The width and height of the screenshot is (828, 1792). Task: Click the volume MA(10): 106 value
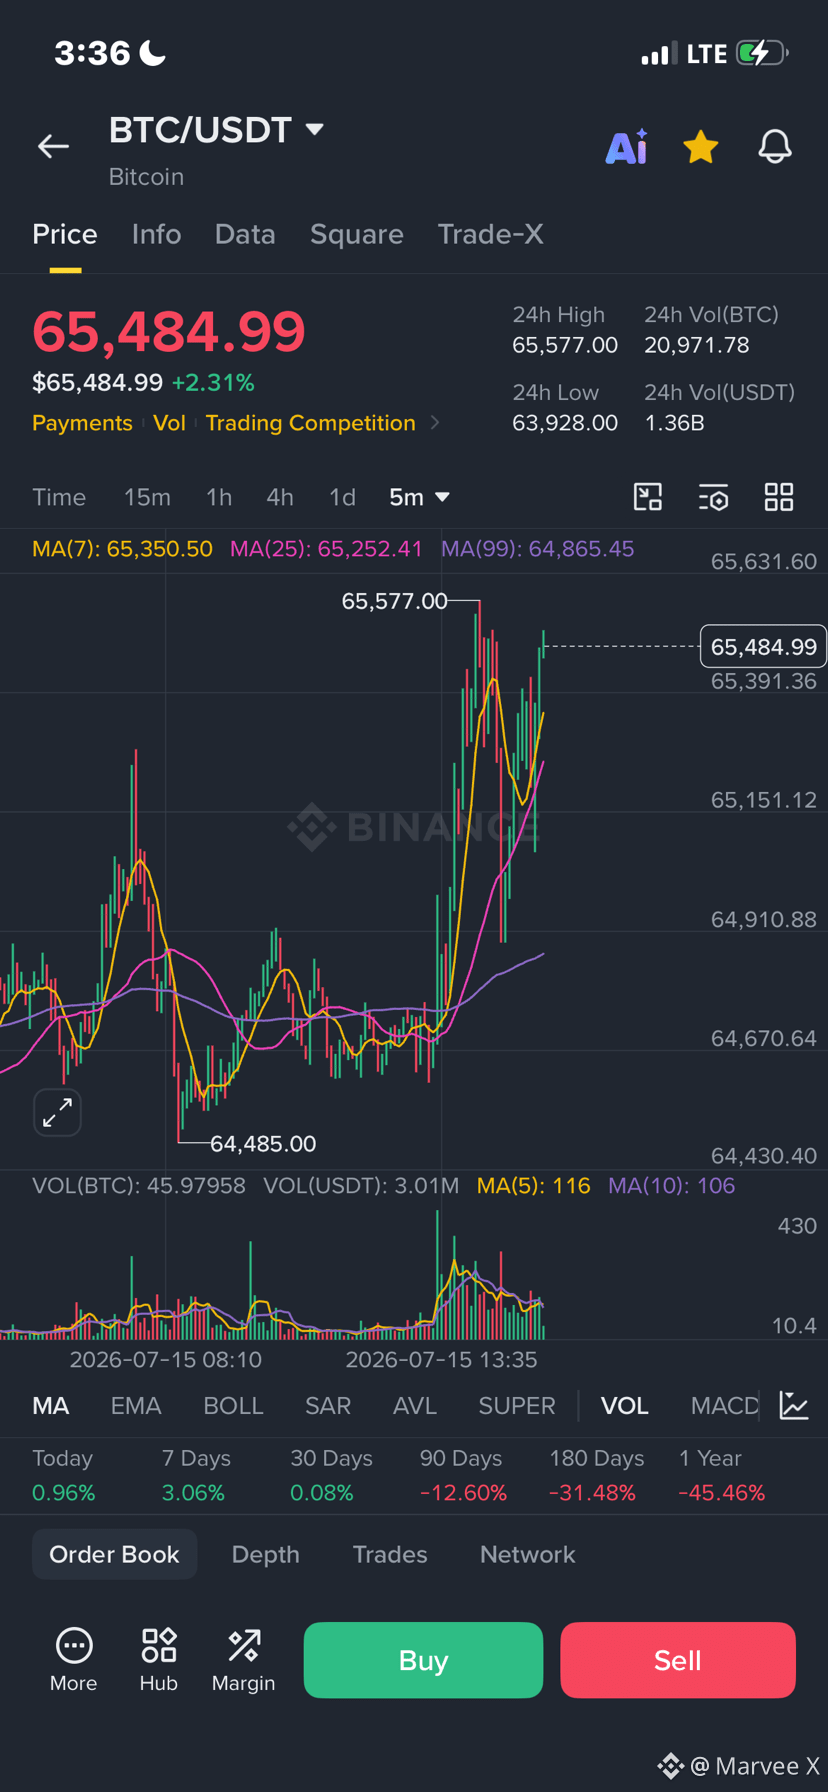coord(672,1186)
